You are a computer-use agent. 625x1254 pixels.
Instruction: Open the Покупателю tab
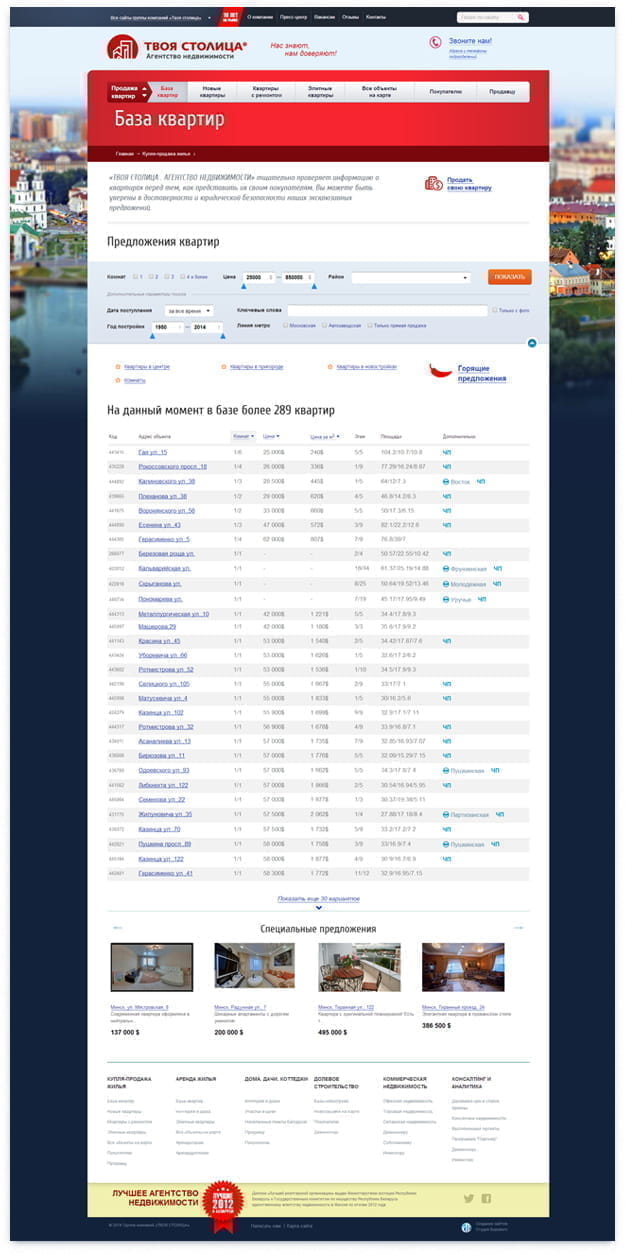point(445,92)
